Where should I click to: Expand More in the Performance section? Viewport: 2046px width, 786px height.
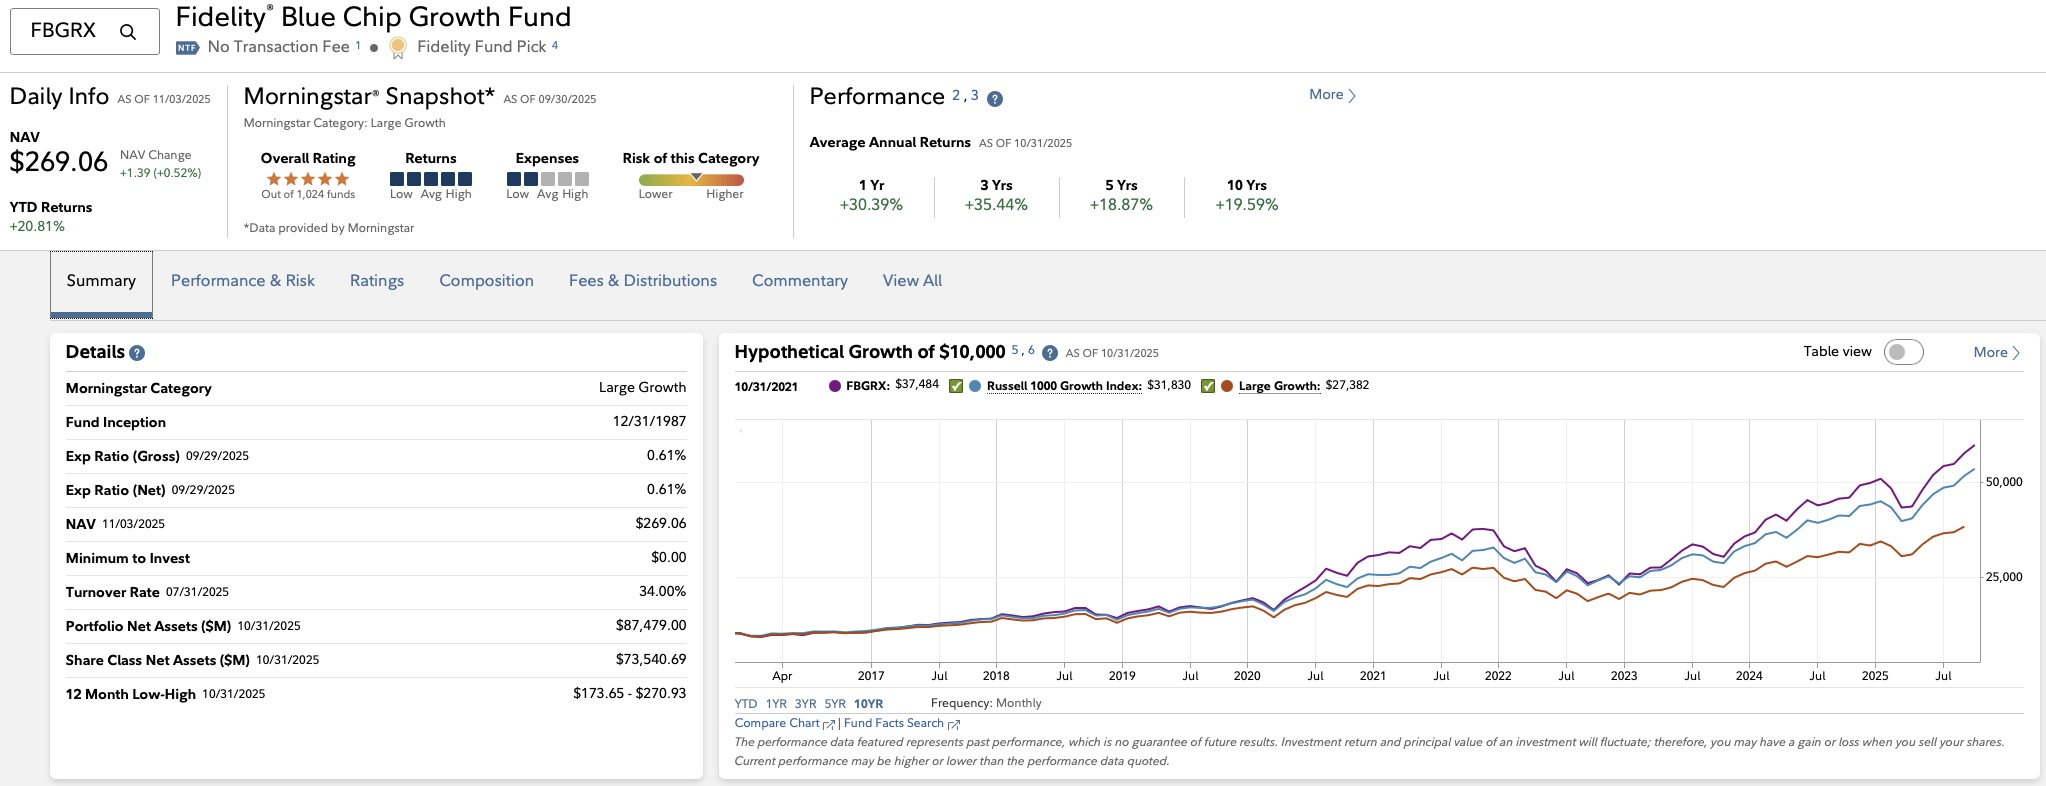tap(1332, 95)
